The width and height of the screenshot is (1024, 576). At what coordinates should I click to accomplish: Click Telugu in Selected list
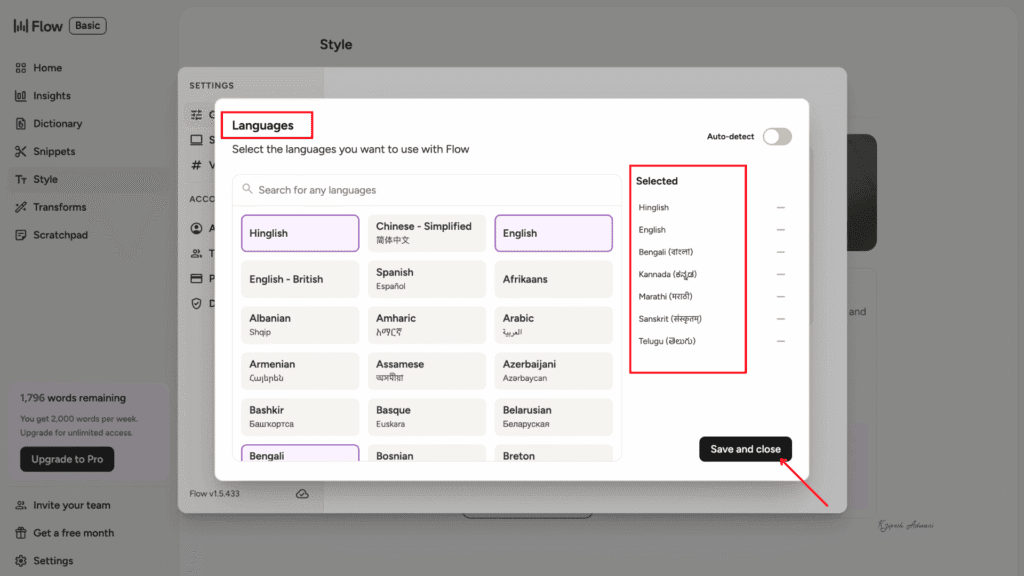(667, 341)
